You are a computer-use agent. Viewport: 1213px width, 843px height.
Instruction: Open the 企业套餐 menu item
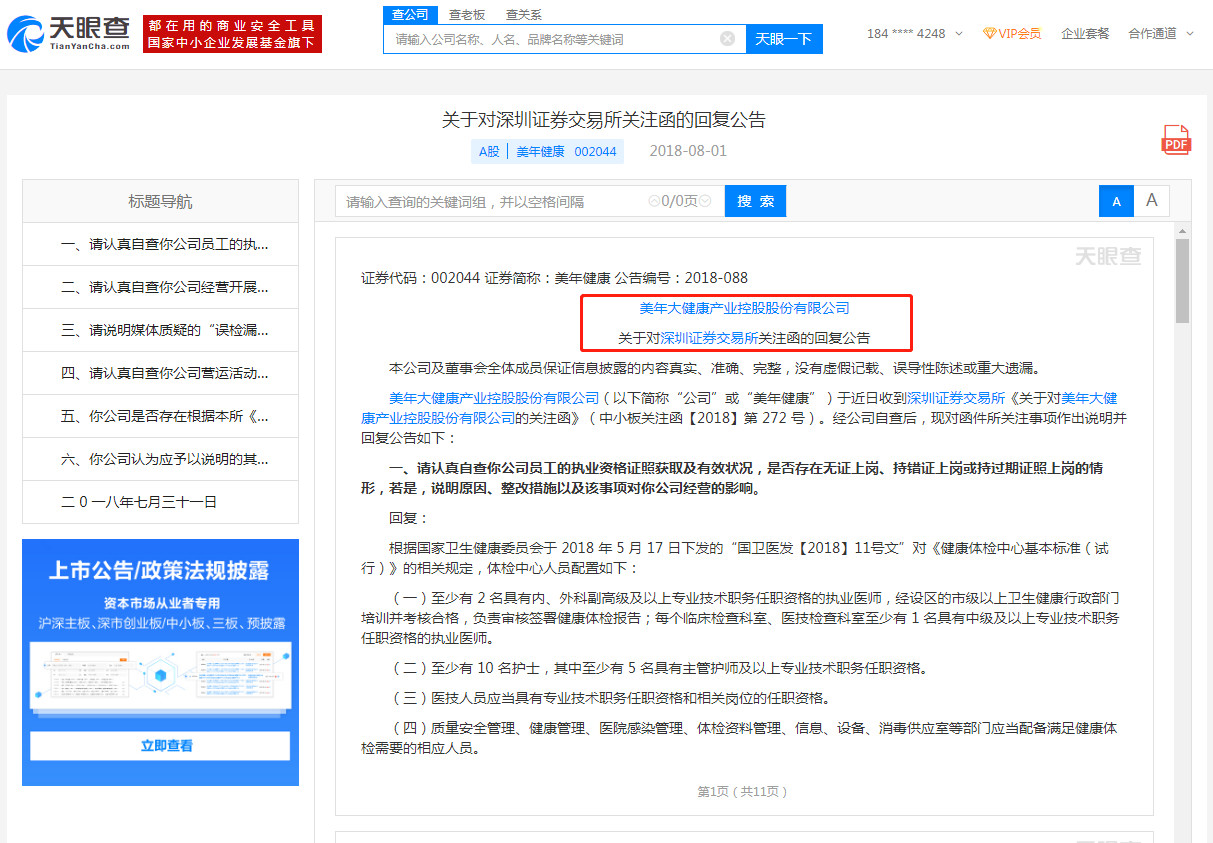click(x=1085, y=34)
